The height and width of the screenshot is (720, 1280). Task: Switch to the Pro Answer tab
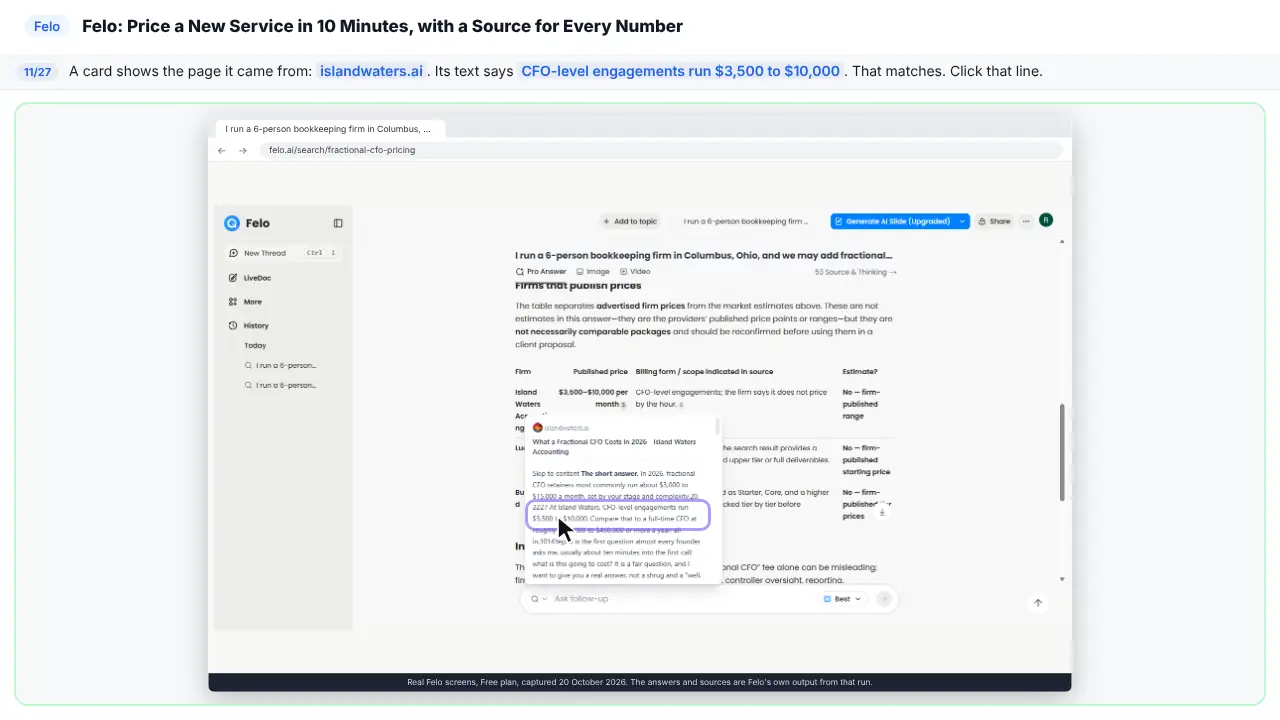click(x=541, y=272)
